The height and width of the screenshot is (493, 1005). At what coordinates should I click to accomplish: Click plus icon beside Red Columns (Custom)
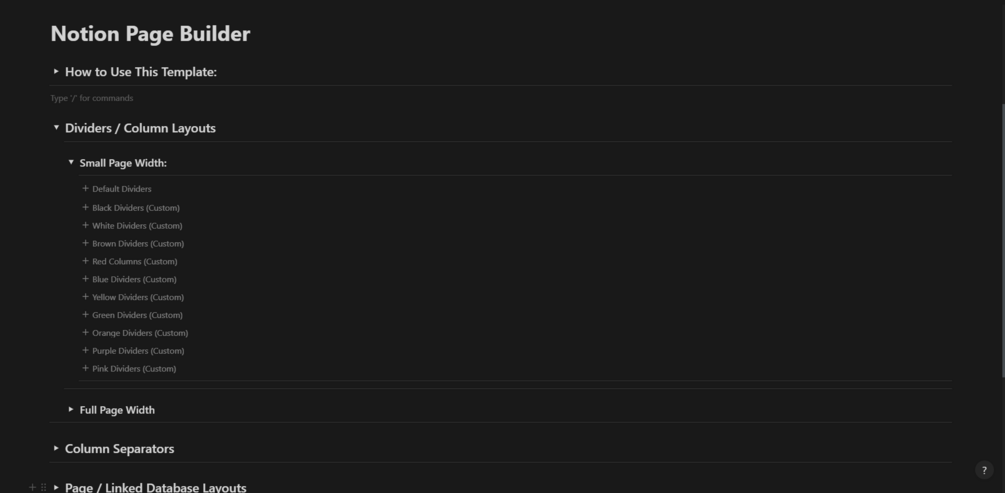(x=85, y=261)
